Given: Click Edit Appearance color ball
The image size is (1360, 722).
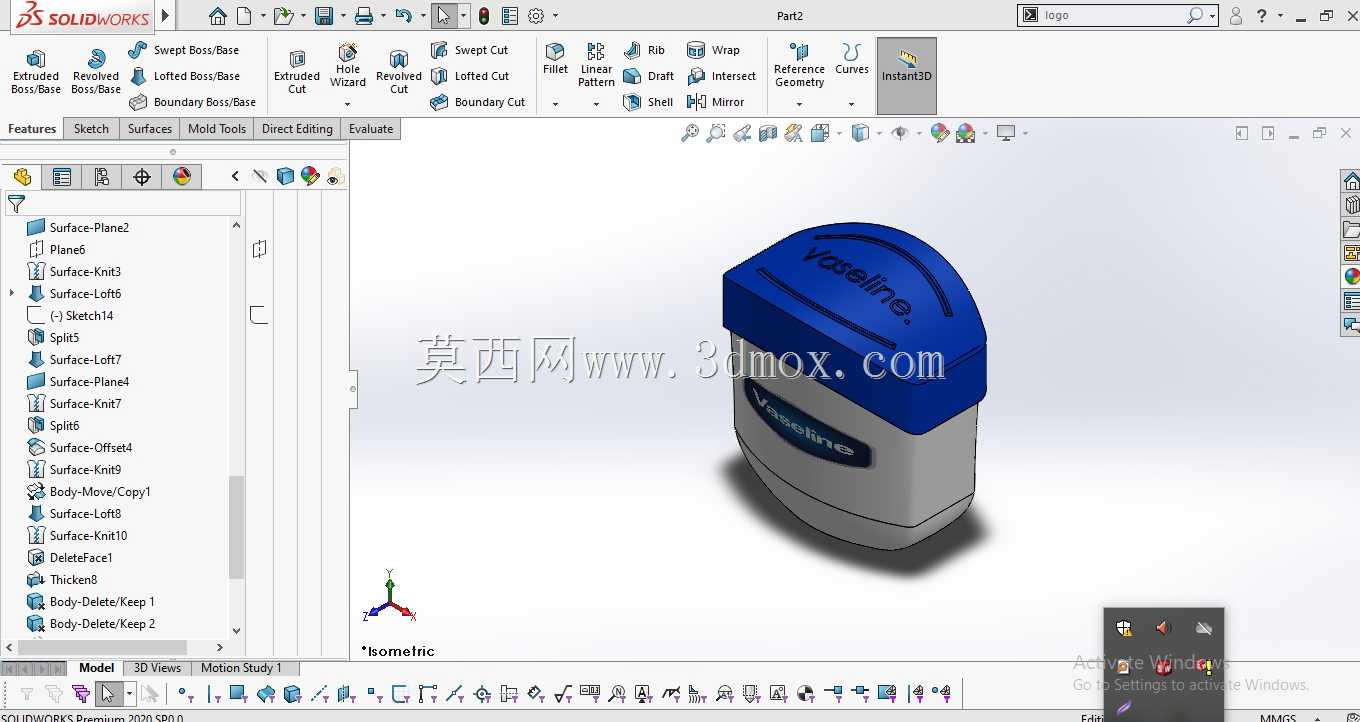Looking at the screenshot, I should [x=939, y=133].
